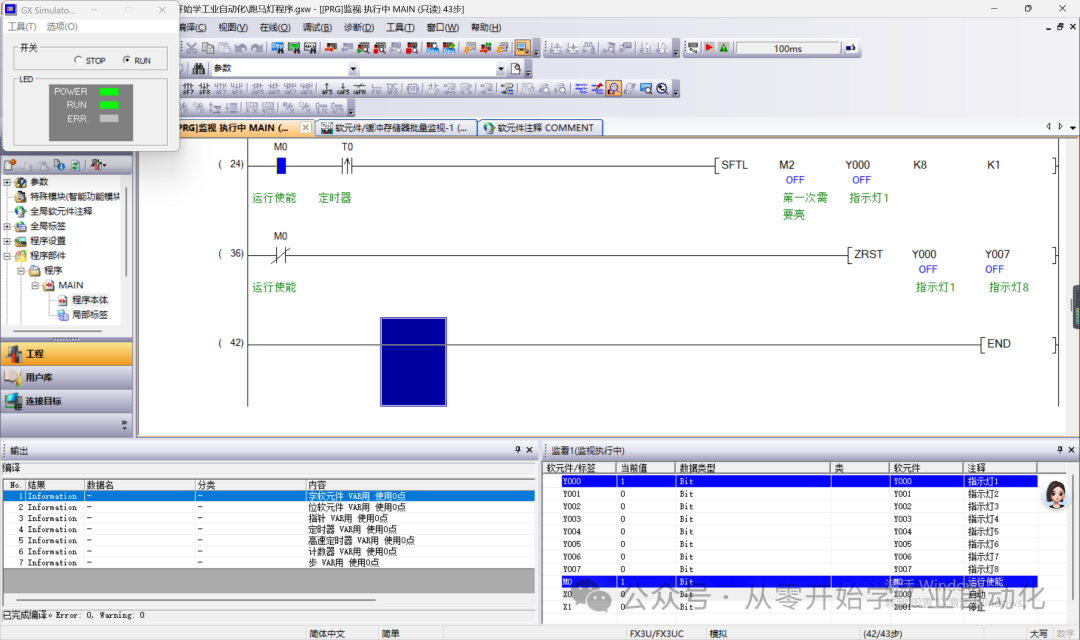
Task: Click the caF5 falling pulse result icon
Action: tap(343, 89)
